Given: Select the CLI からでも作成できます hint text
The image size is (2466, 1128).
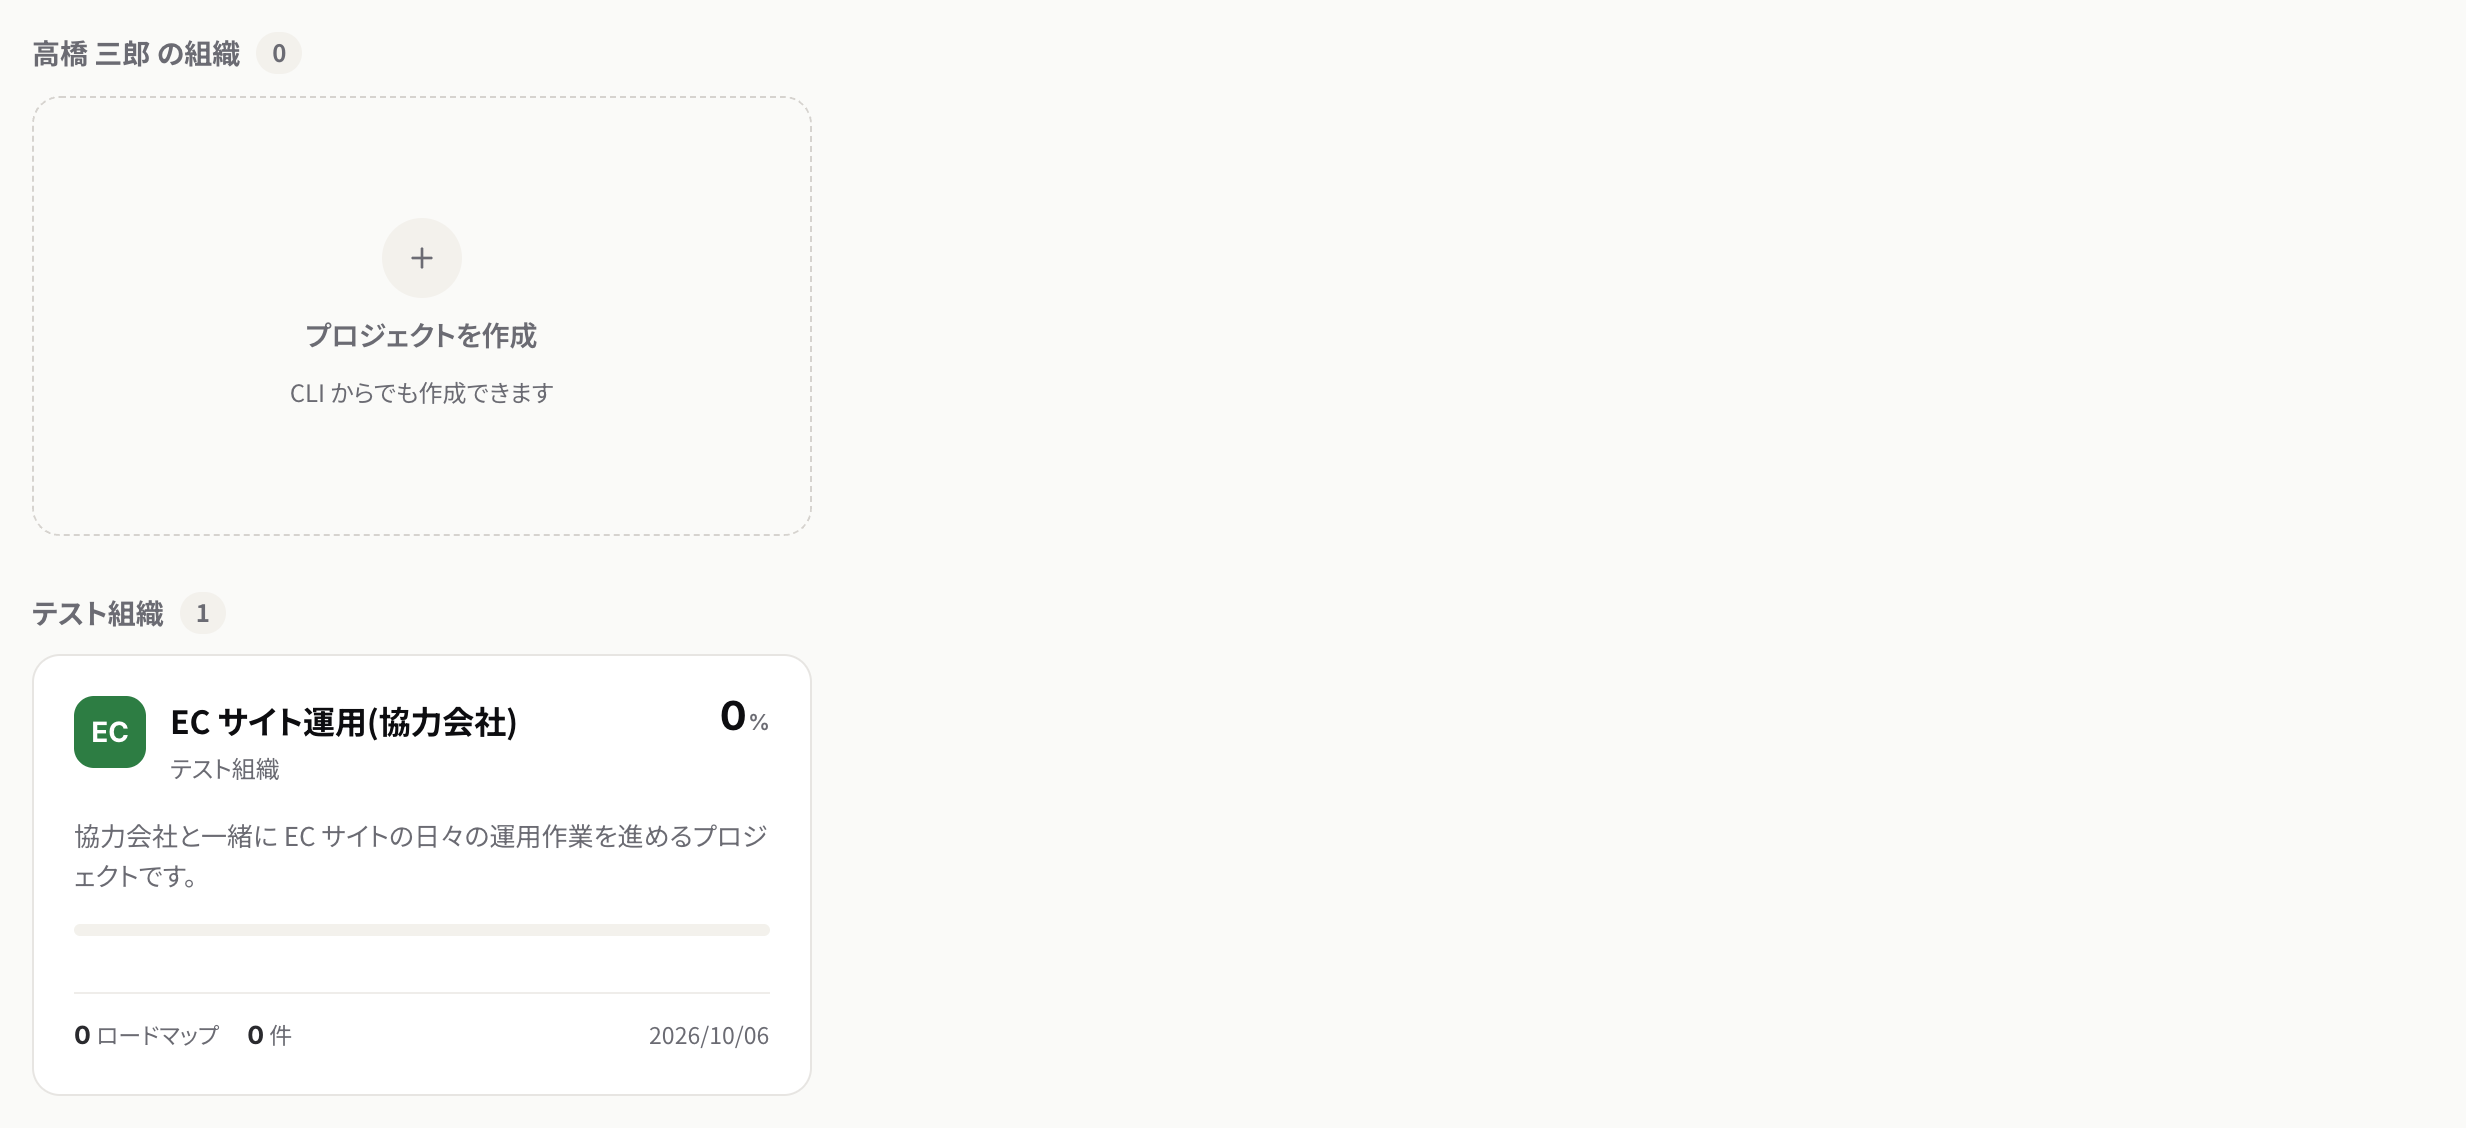Looking at the screenshot, I should click(x=421, y=393).
